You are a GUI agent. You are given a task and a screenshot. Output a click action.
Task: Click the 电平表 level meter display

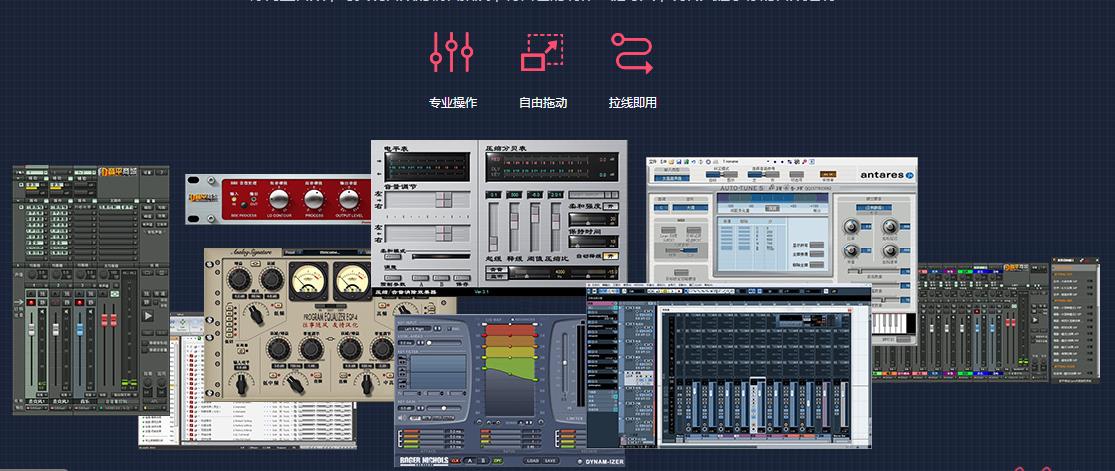426,166
